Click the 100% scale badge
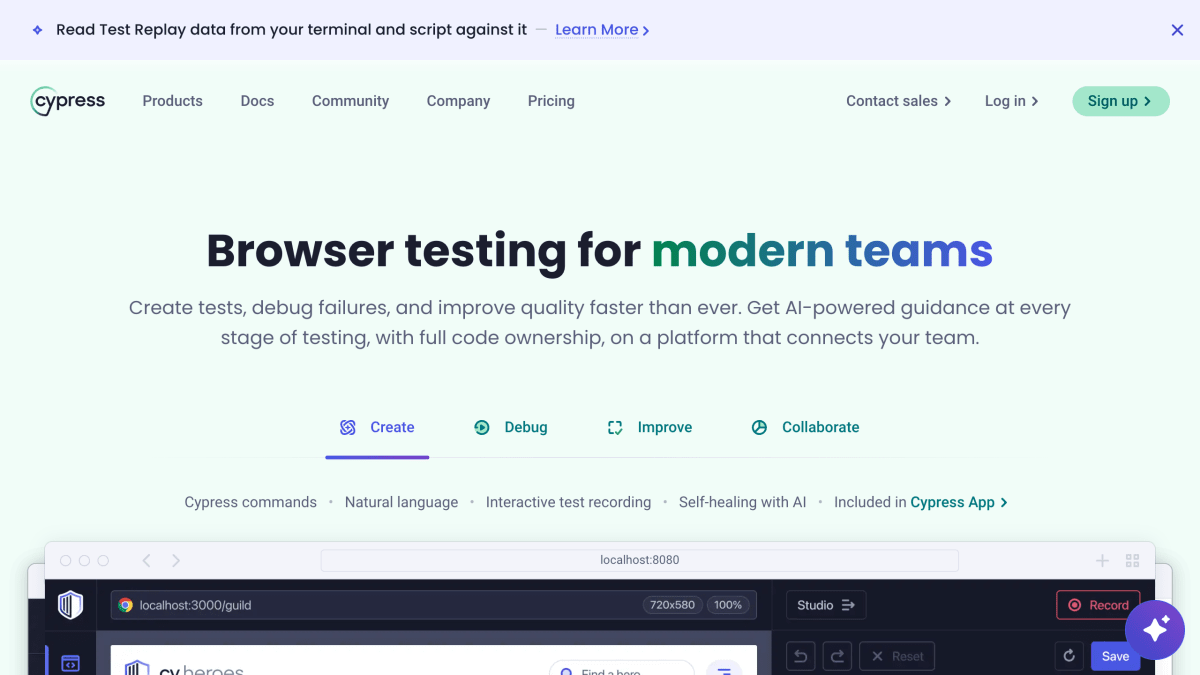 point(728,605)
